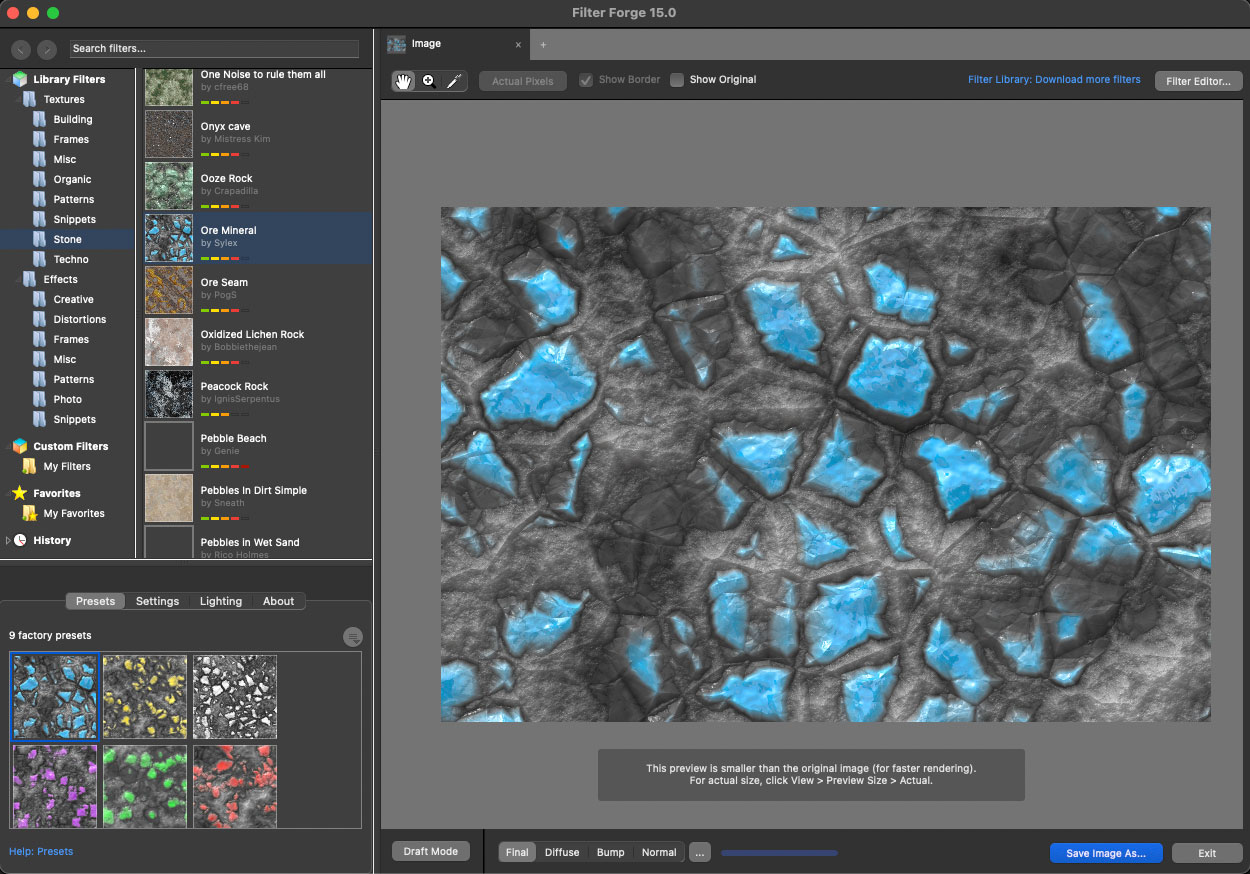This screenshot has width=1250, height=874.
Task: Toggle Draft Mode rendering
Action: (x=430, y=851)
